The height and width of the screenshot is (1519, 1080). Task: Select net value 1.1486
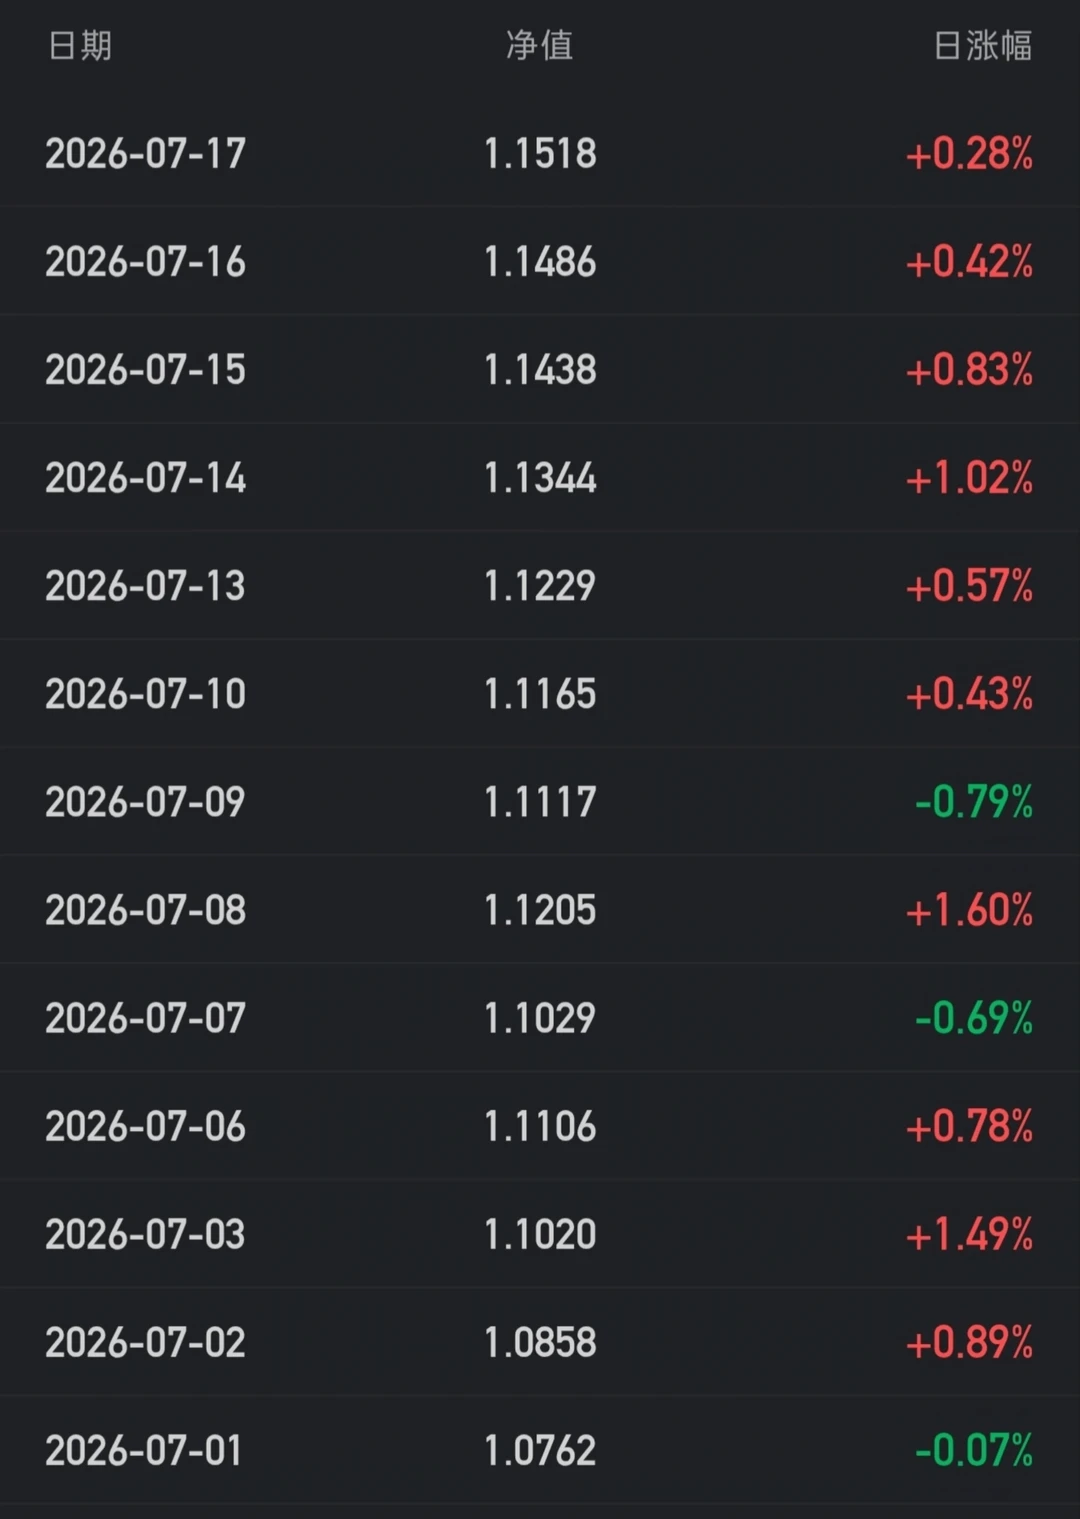(x=540, y=262)
